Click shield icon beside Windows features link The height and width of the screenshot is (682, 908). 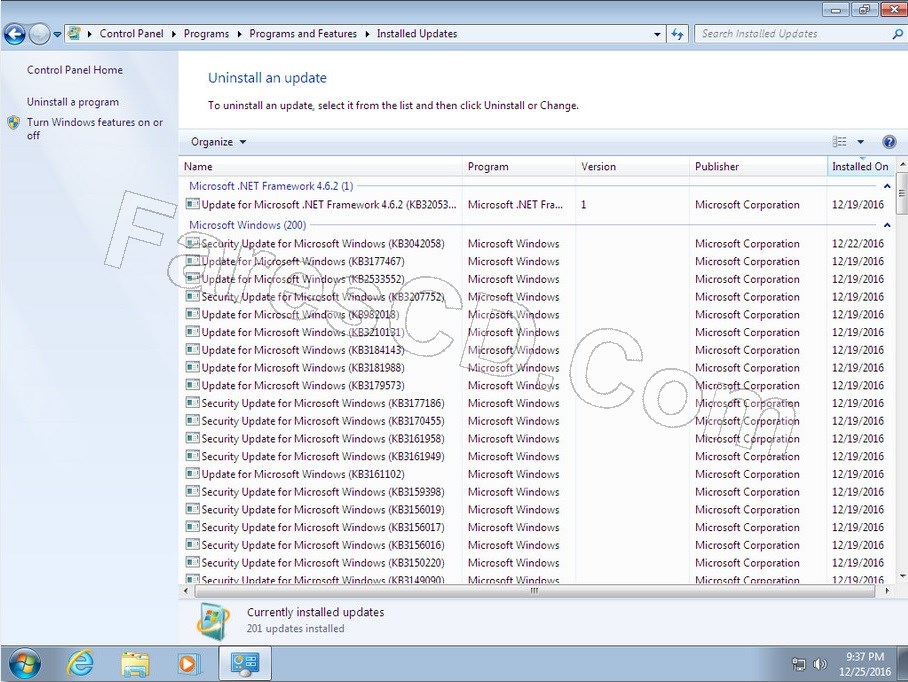tap(14, 123)
